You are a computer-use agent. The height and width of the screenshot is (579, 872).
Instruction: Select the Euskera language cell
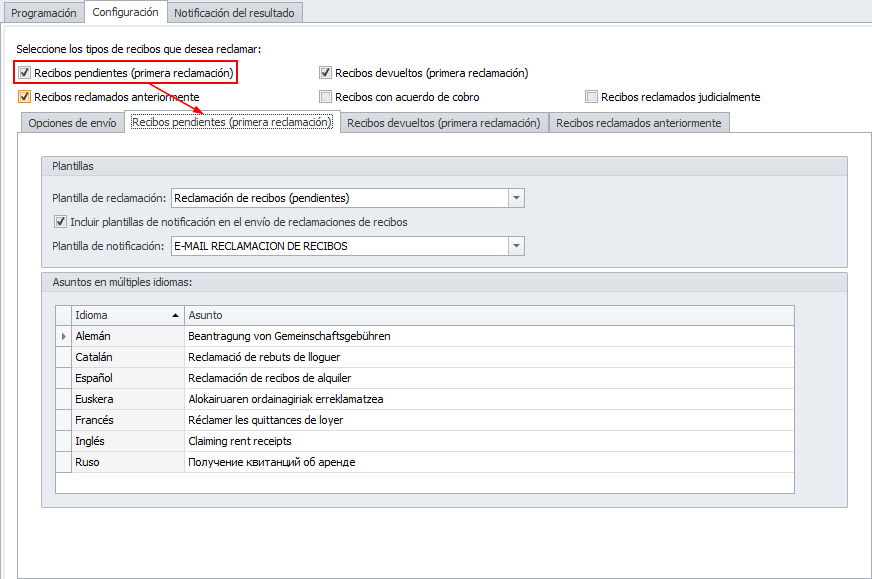tap(128, 399)
